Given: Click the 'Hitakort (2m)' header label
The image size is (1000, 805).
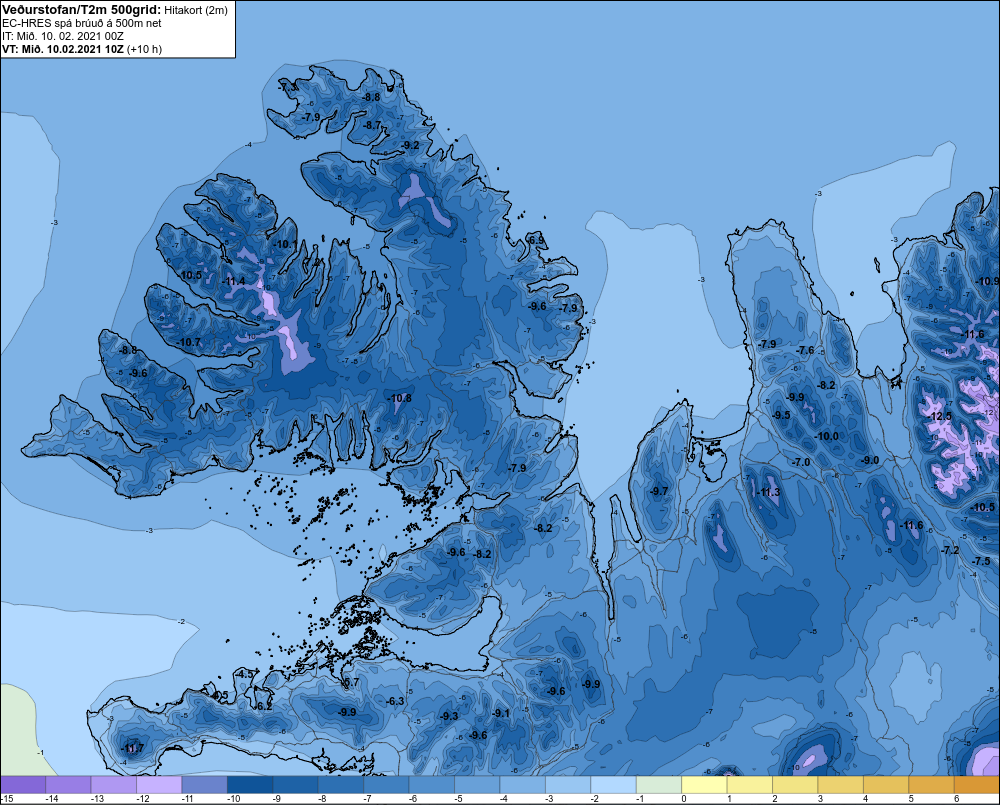Looking at the screenshot, I should [x=196, y=10].
